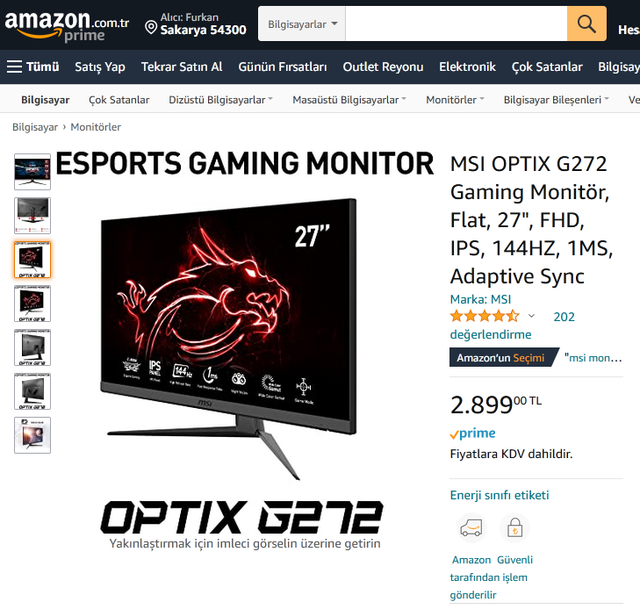Click the Monitörler breadcrumb link

pyautogui.click(x=96, y=127)
